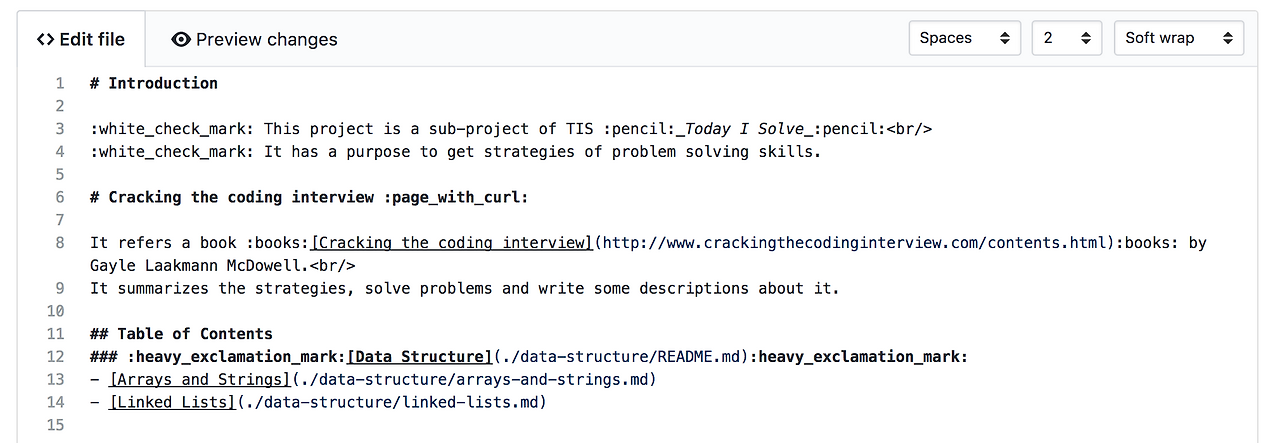The image size is (1280, 443).
Task: Click the code brackets icon on Edit file
Action: tap(45, 40)
